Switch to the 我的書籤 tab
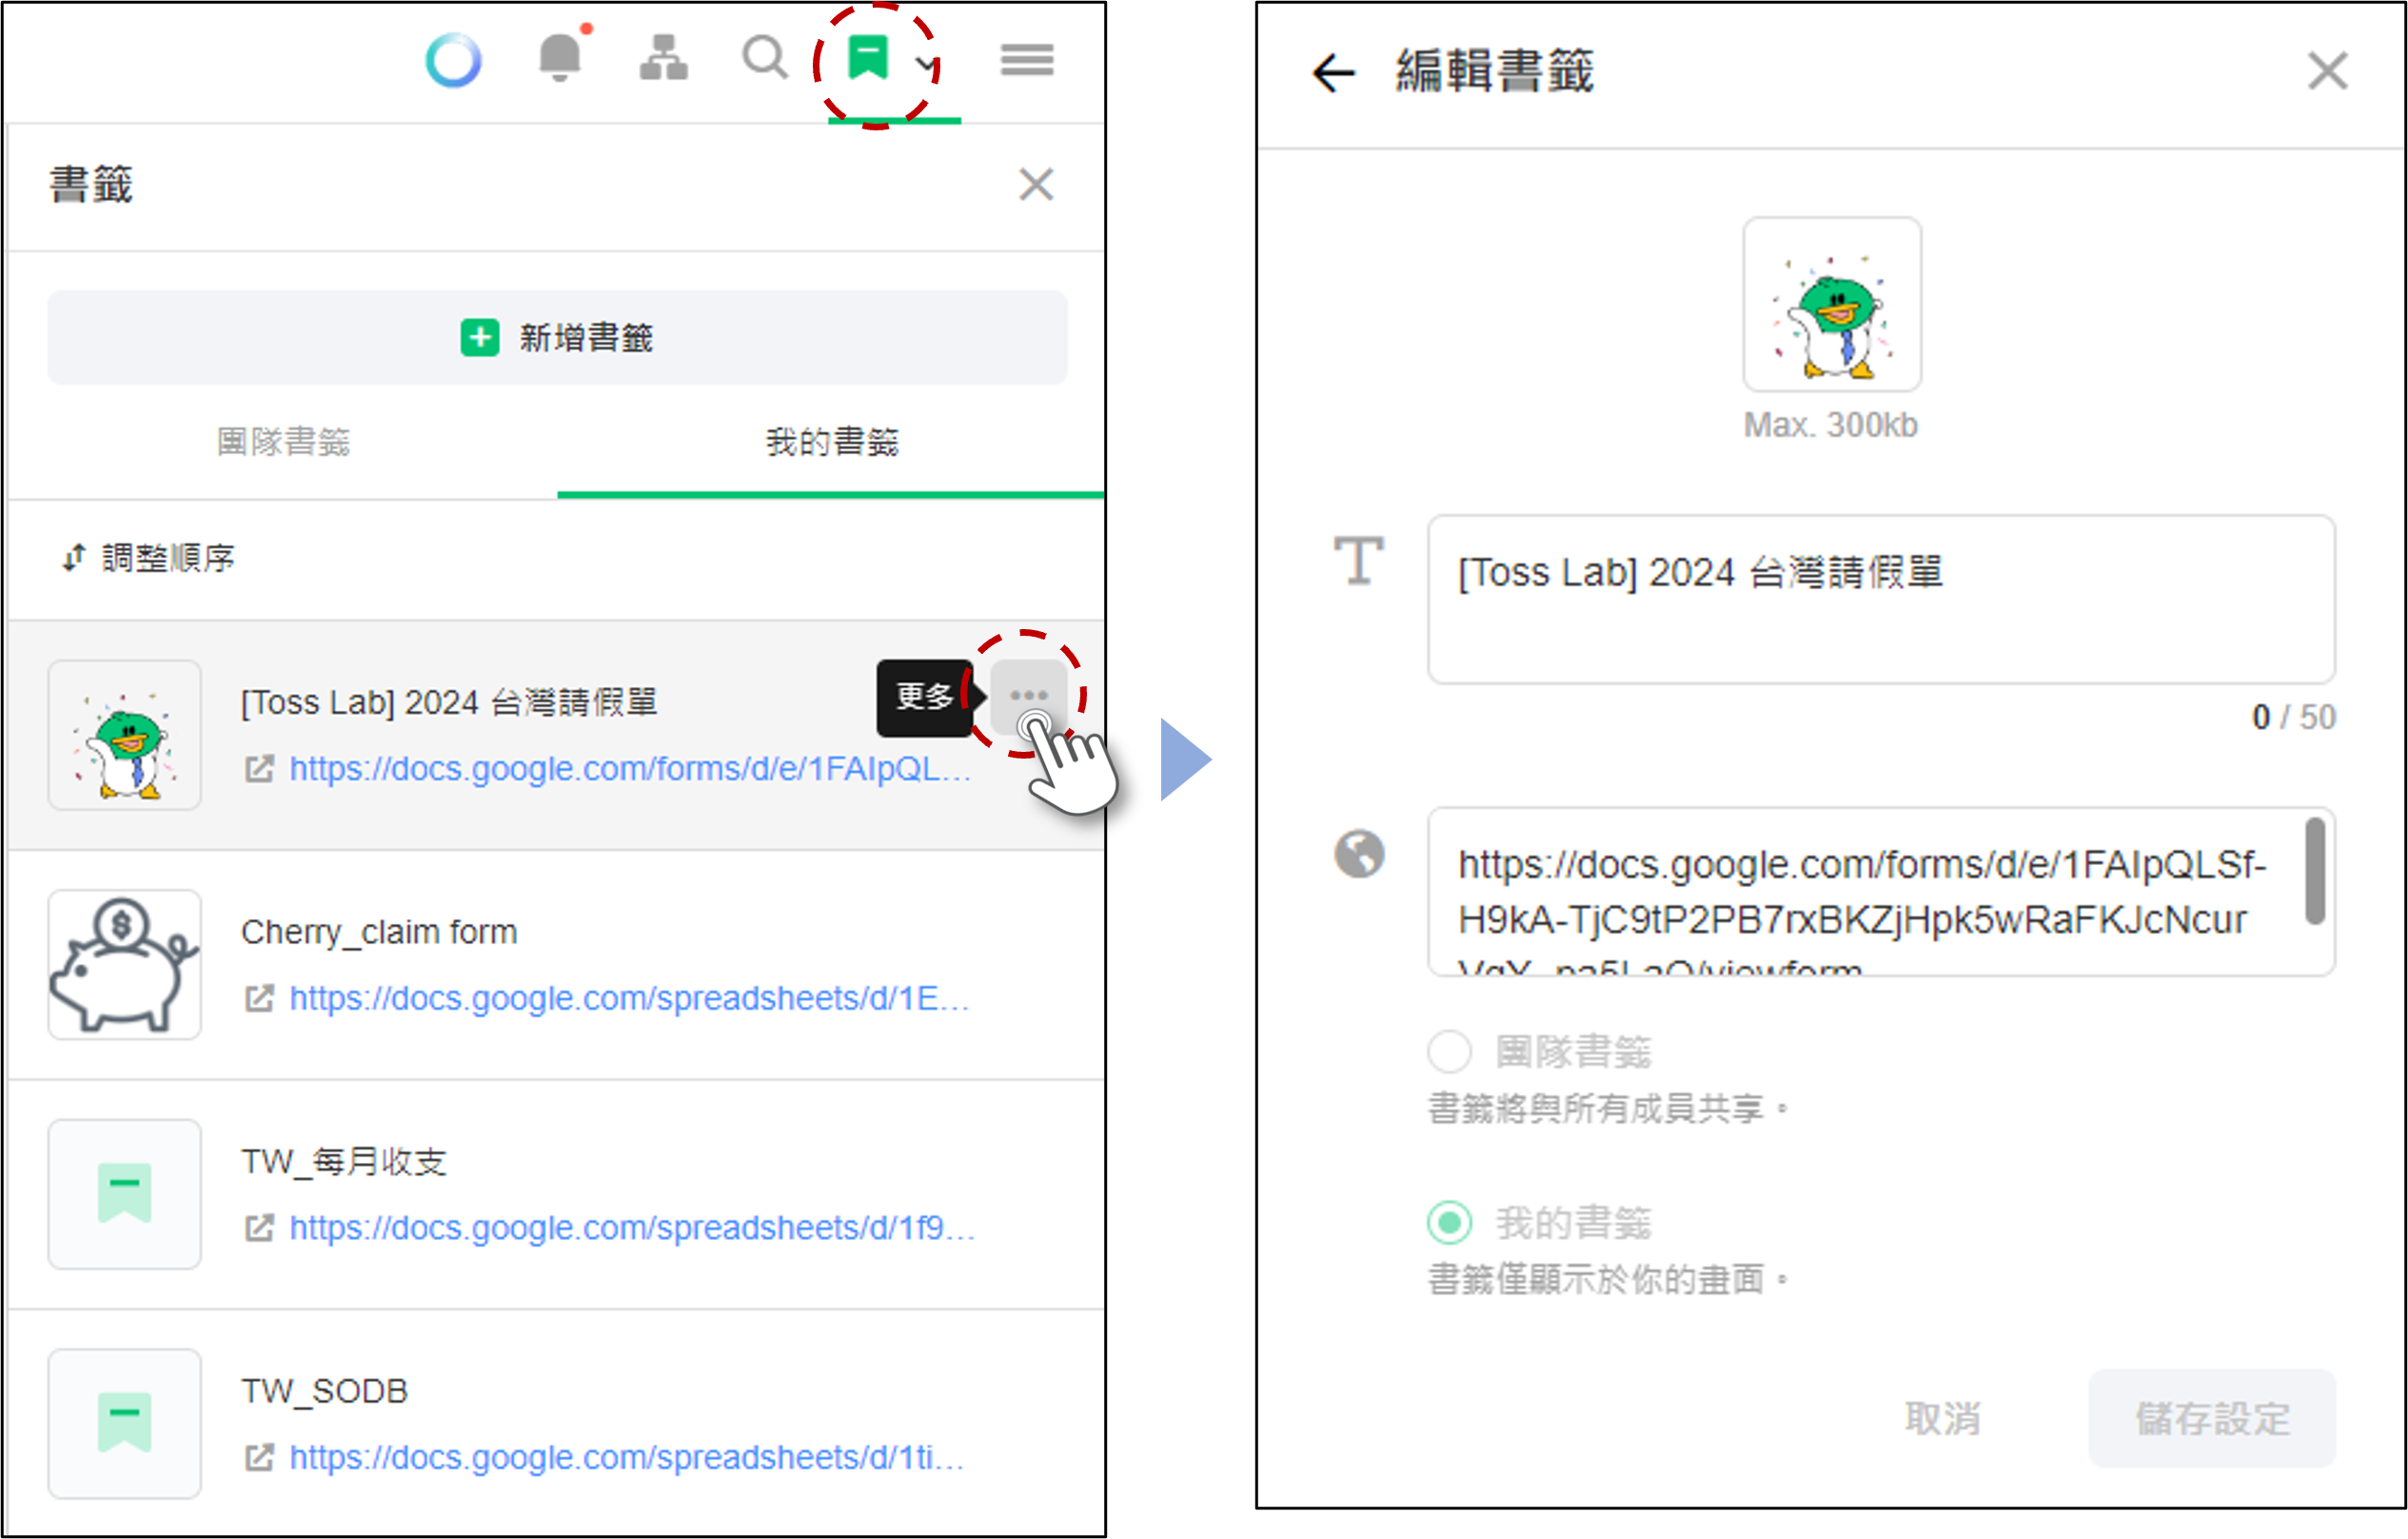The image size is (2408, 1539). (x=832, y=442)
